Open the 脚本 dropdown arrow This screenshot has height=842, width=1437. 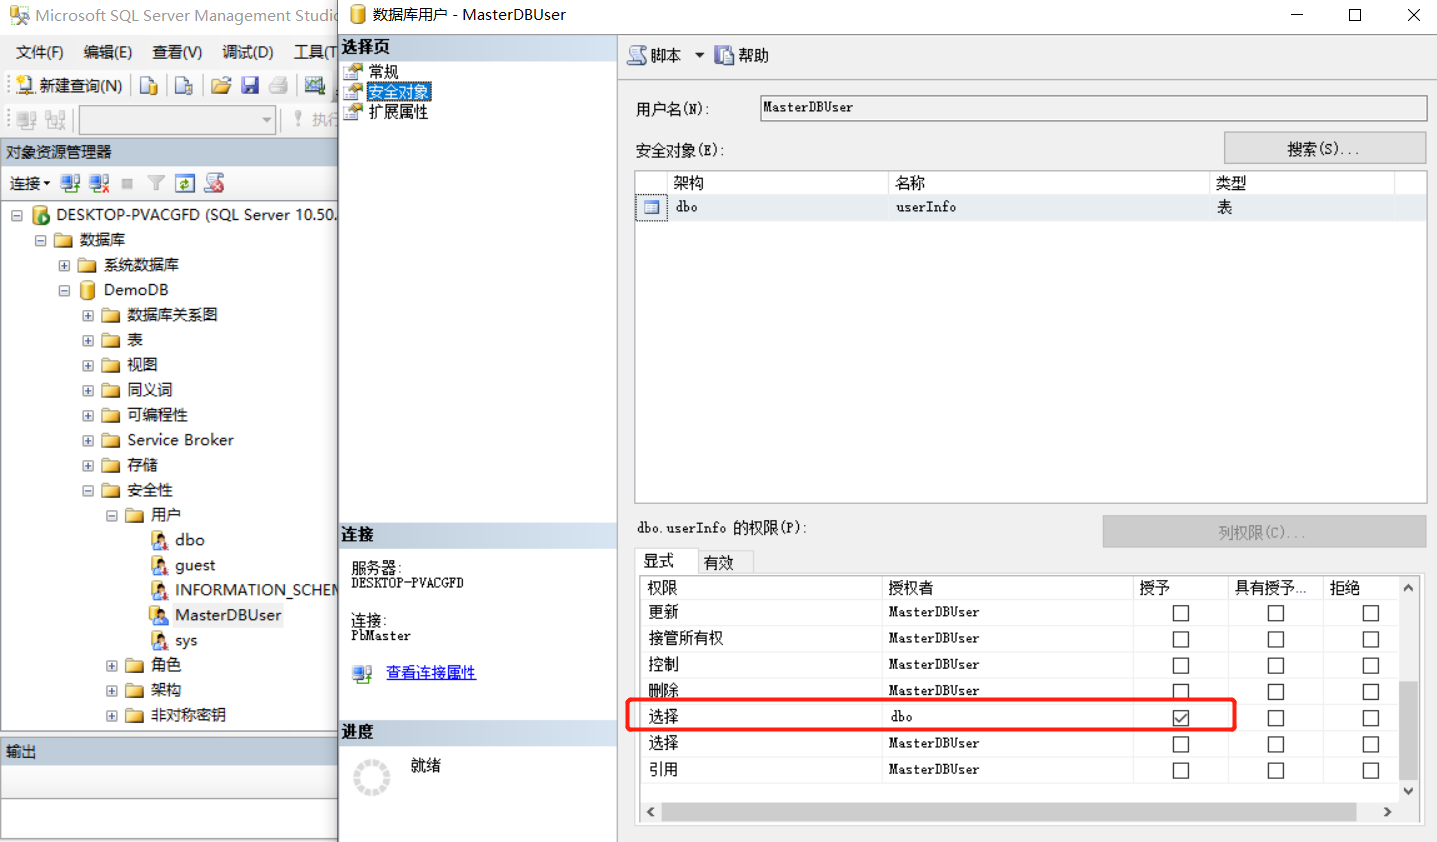click(x=698, y=55)
